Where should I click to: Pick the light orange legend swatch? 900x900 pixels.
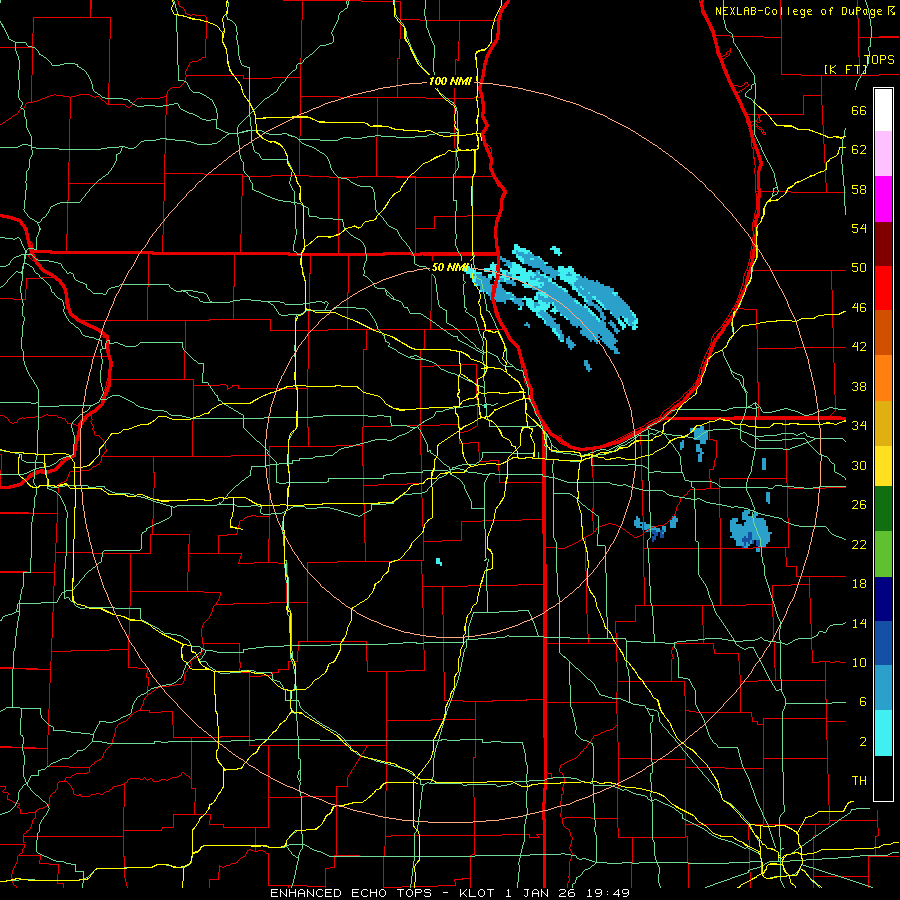[883, 378]
